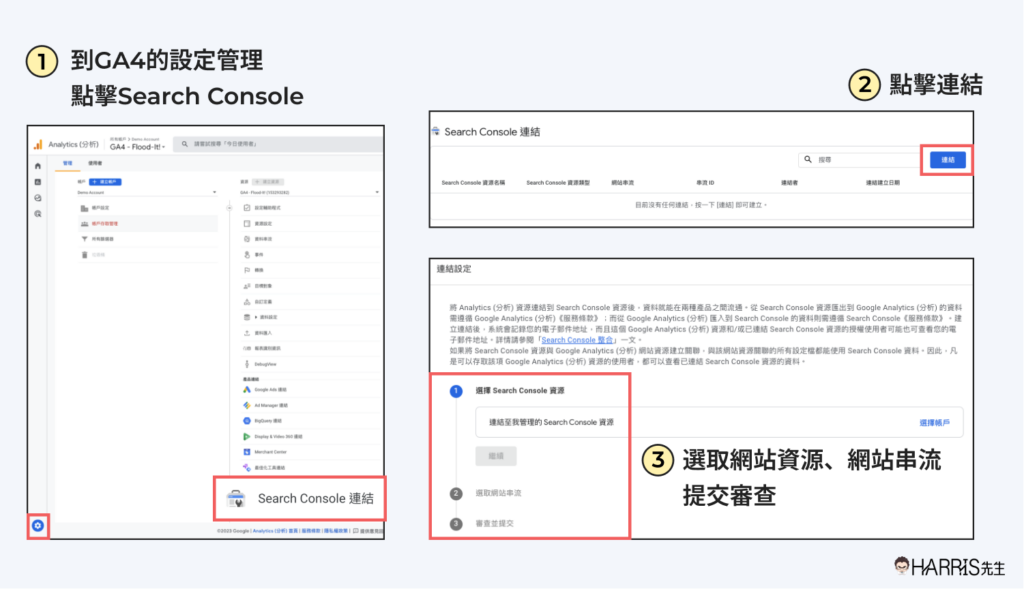Click step 1 選擇 Search Console 資源
Screen dimensions: 1024x589
click(x=520, y=390)
